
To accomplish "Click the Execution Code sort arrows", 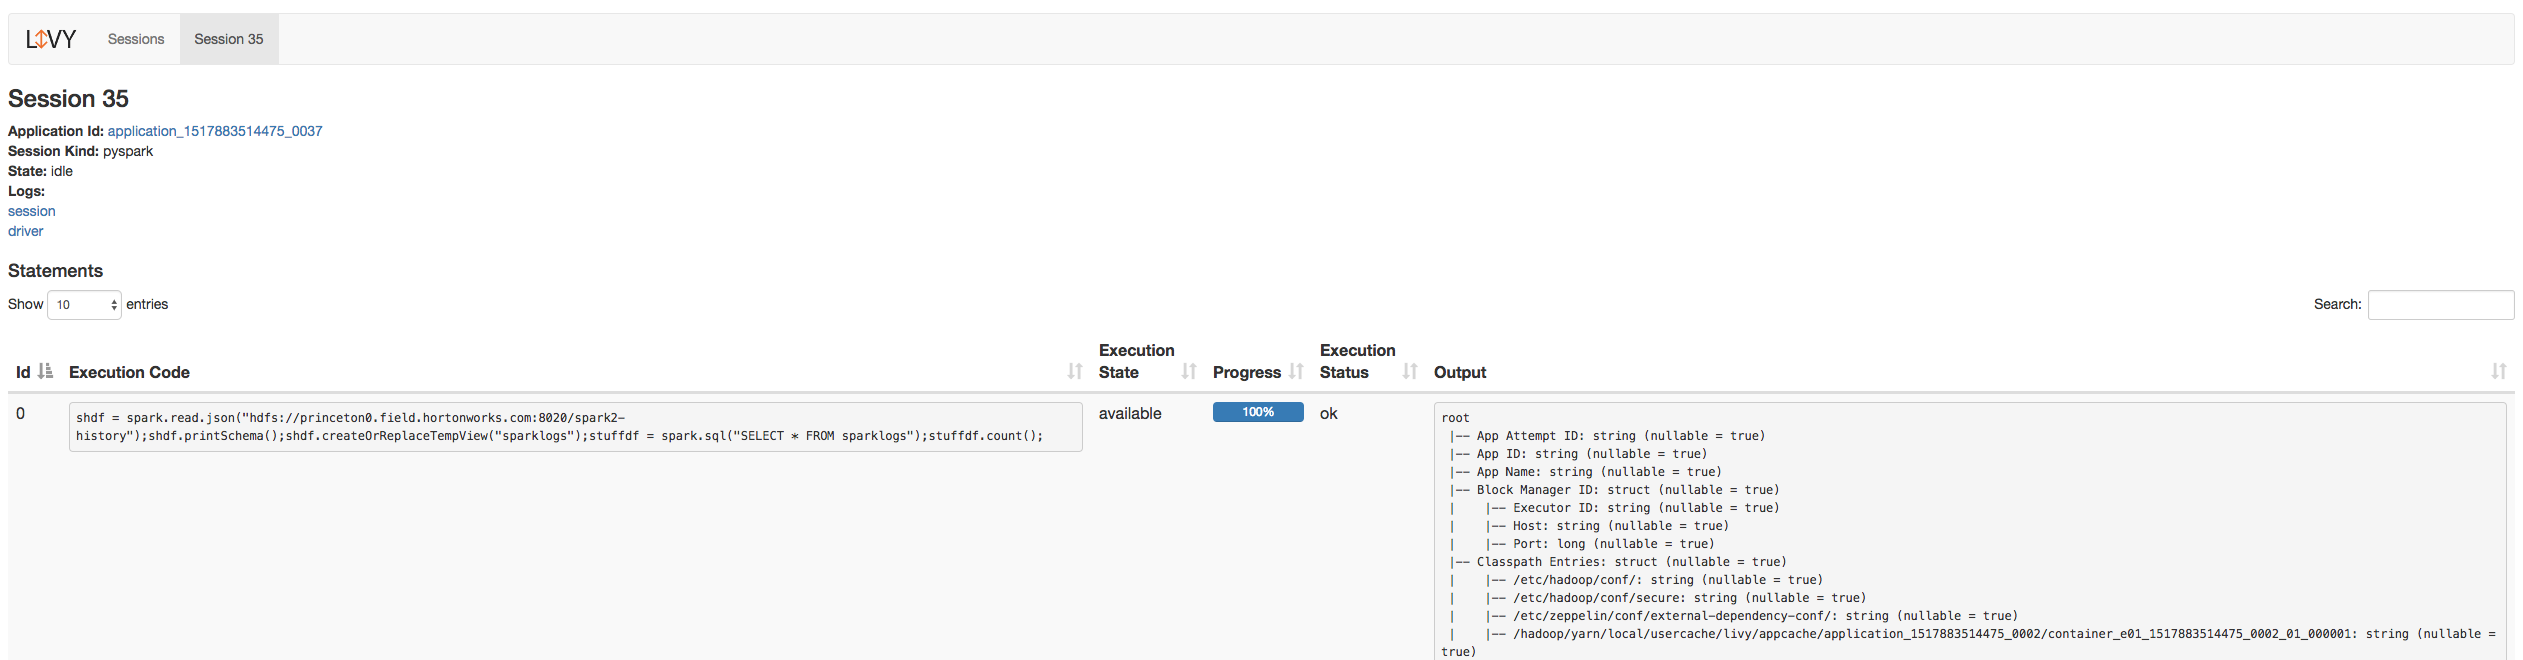I will coord(1075,371).
